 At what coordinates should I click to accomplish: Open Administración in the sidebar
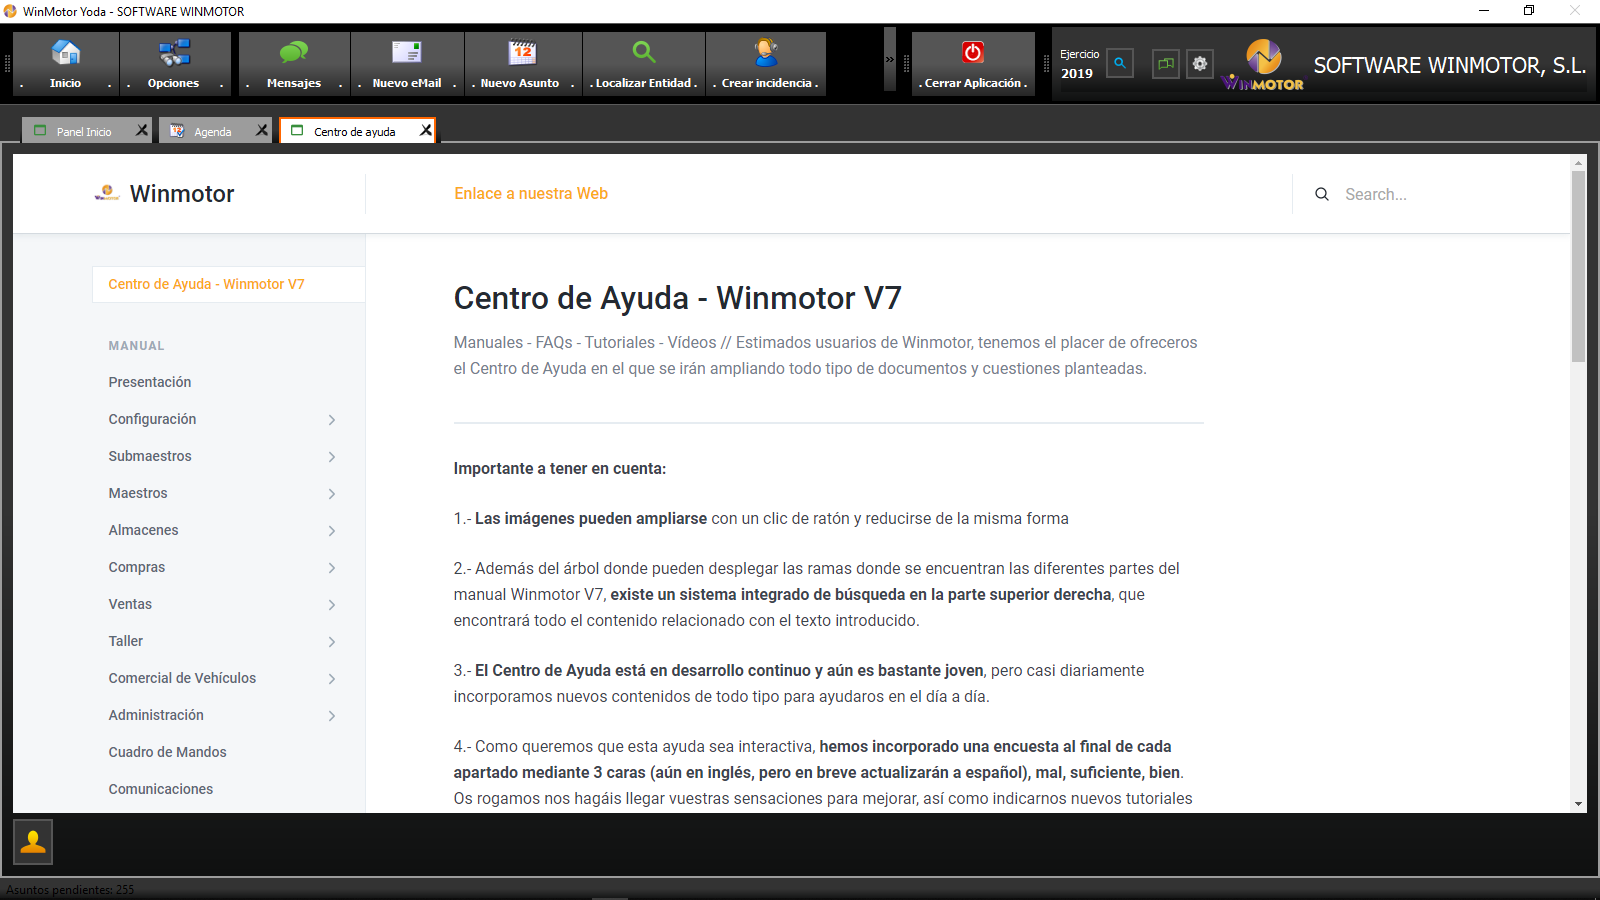pyautogui.click(x=156, y=715)
